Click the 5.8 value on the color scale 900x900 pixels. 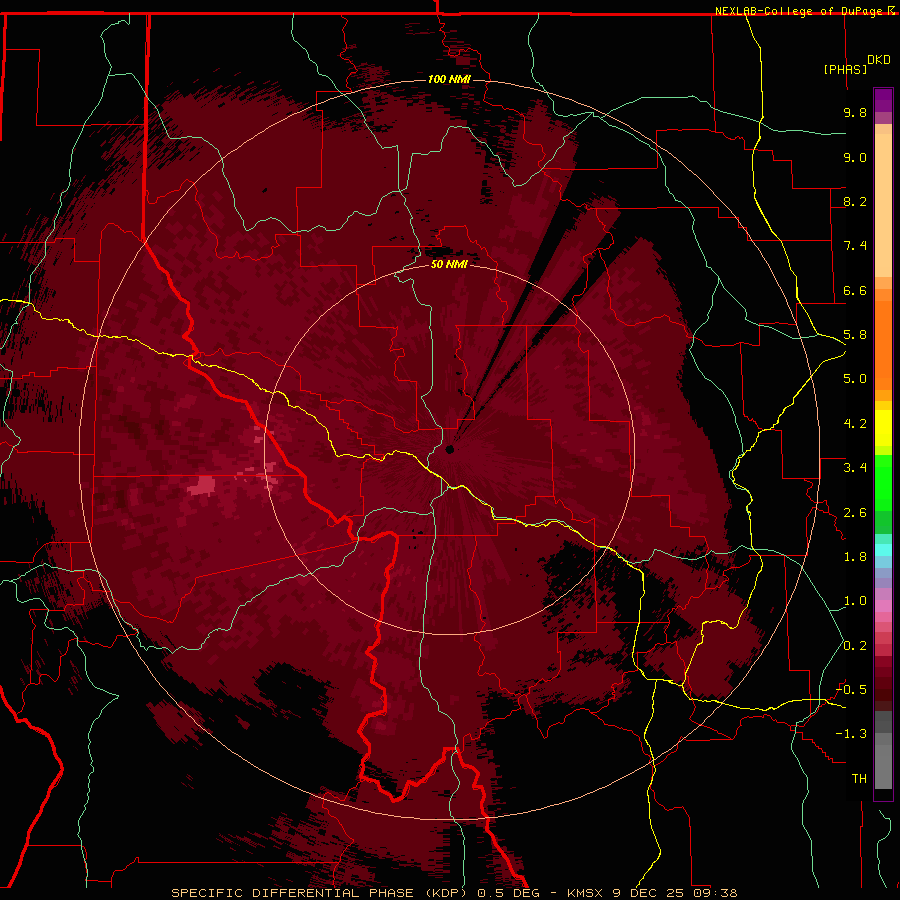click(x=855, y=335)
